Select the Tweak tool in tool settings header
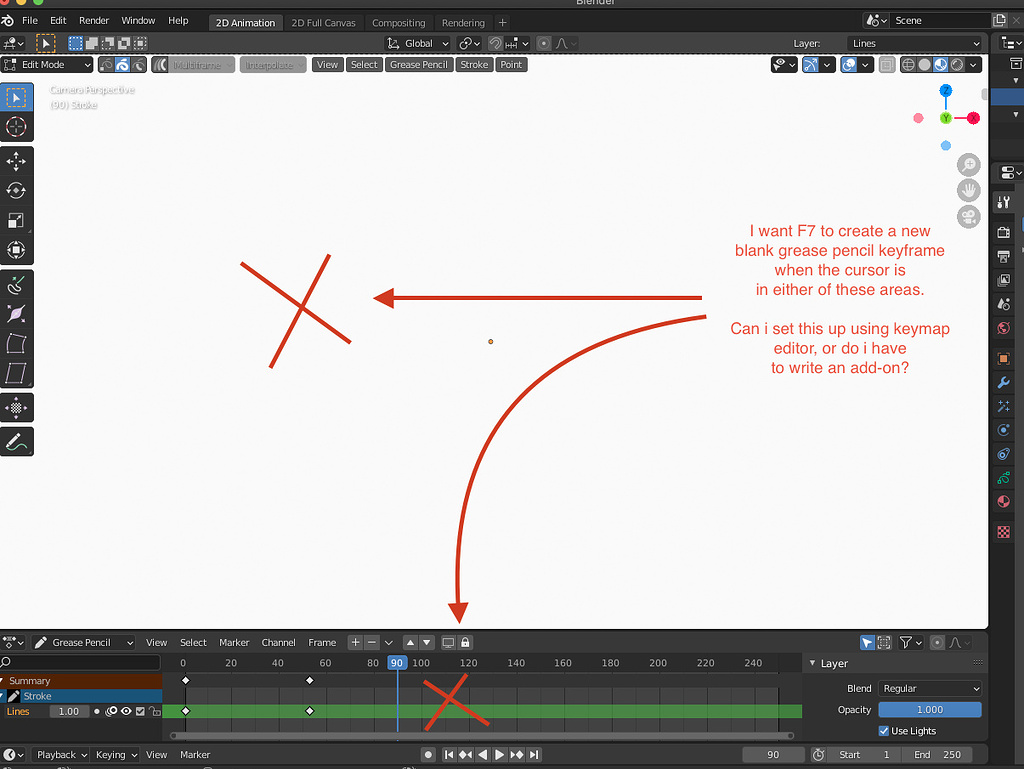This screenshot has width=1024, height=769. [x=45, y=43]
